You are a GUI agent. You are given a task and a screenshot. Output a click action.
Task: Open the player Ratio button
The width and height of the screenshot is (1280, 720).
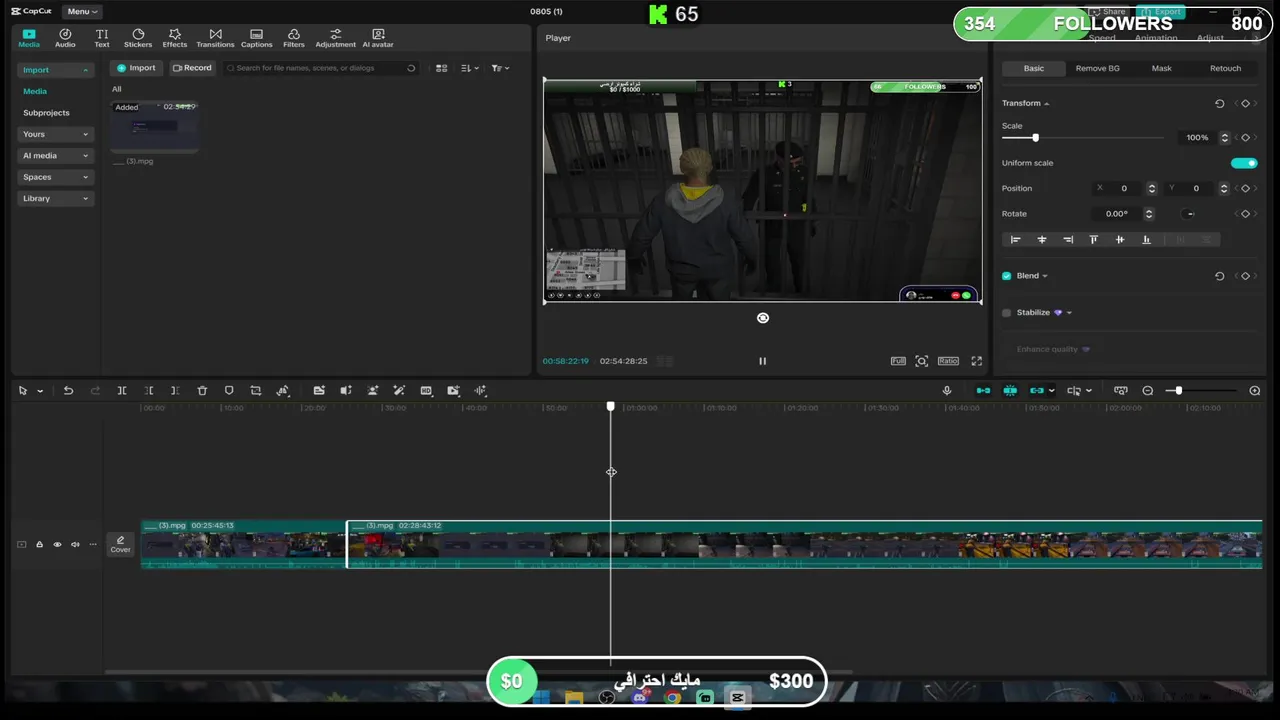point(948,361)
